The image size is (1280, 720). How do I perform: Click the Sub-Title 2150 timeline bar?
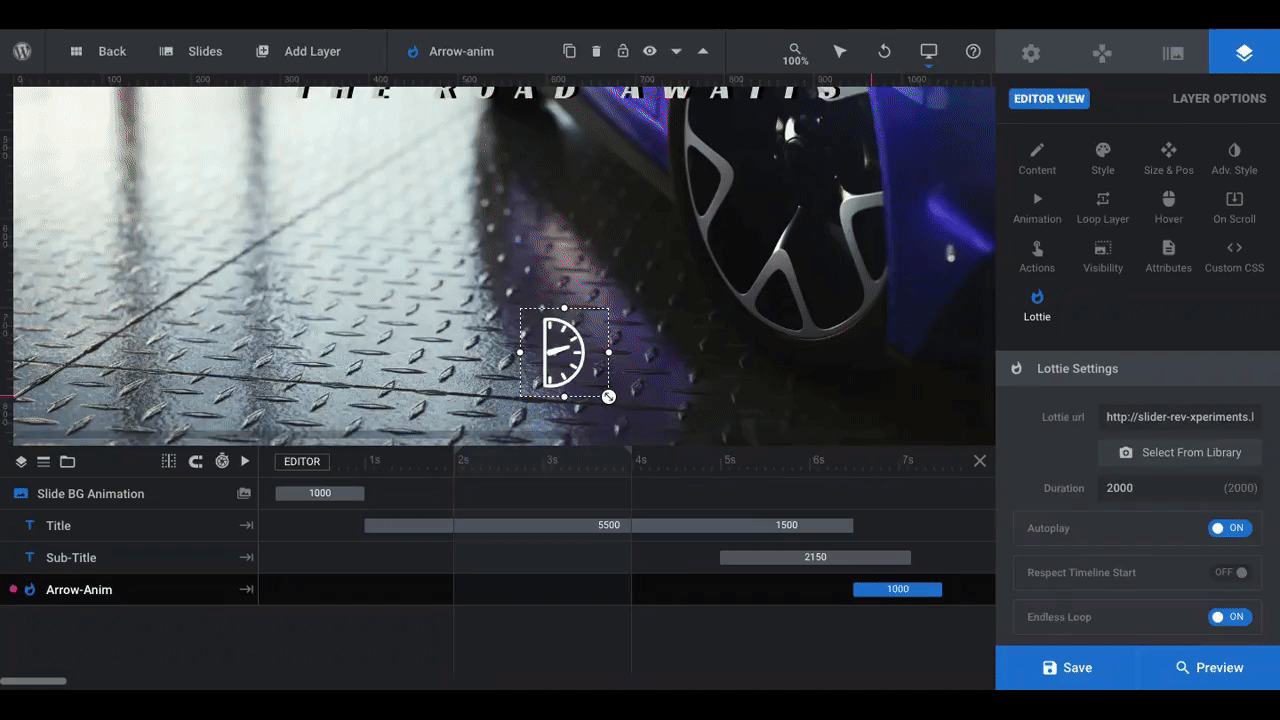coord(815,557)
